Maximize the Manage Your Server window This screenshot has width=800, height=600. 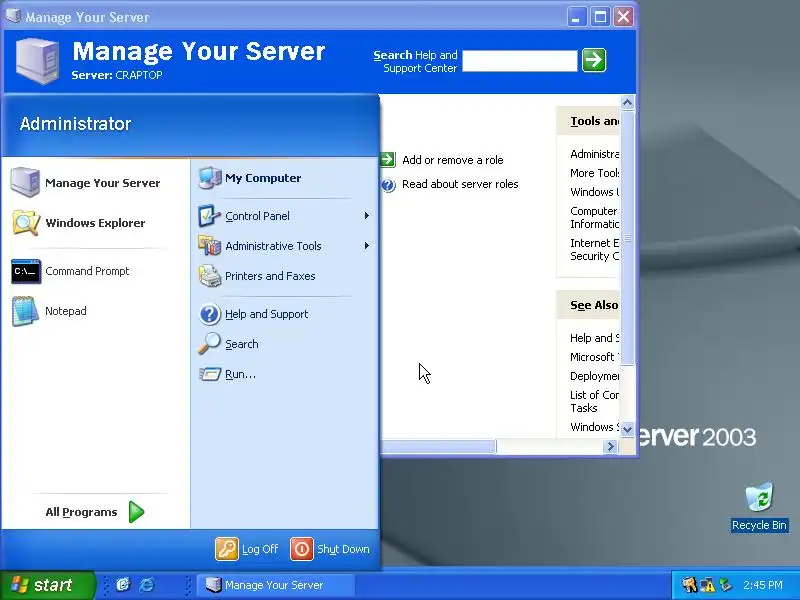(x=600, y=17)
